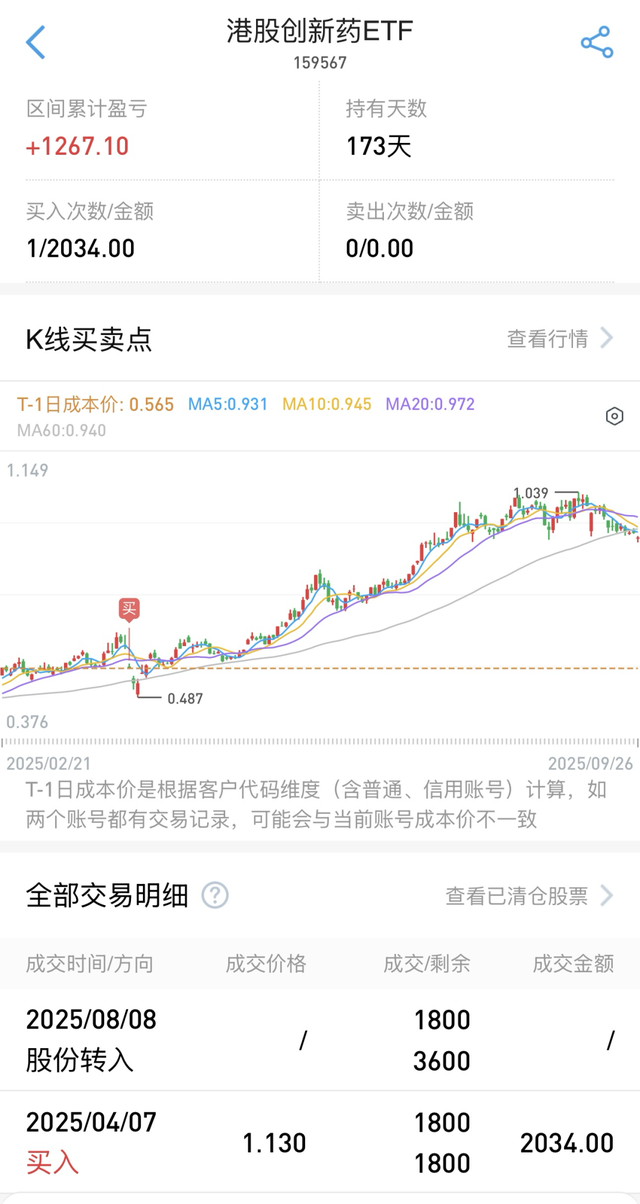Tap the T-1日成本价 cost label
Viewport: 640px width, 1204px height.
(x=95, y=405)
